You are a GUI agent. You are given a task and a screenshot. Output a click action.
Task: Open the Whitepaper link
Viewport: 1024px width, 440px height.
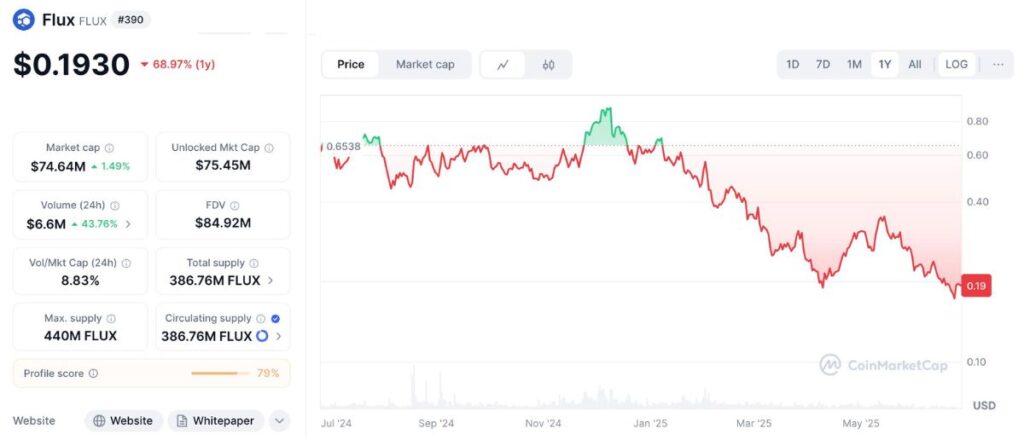[216, 421]
